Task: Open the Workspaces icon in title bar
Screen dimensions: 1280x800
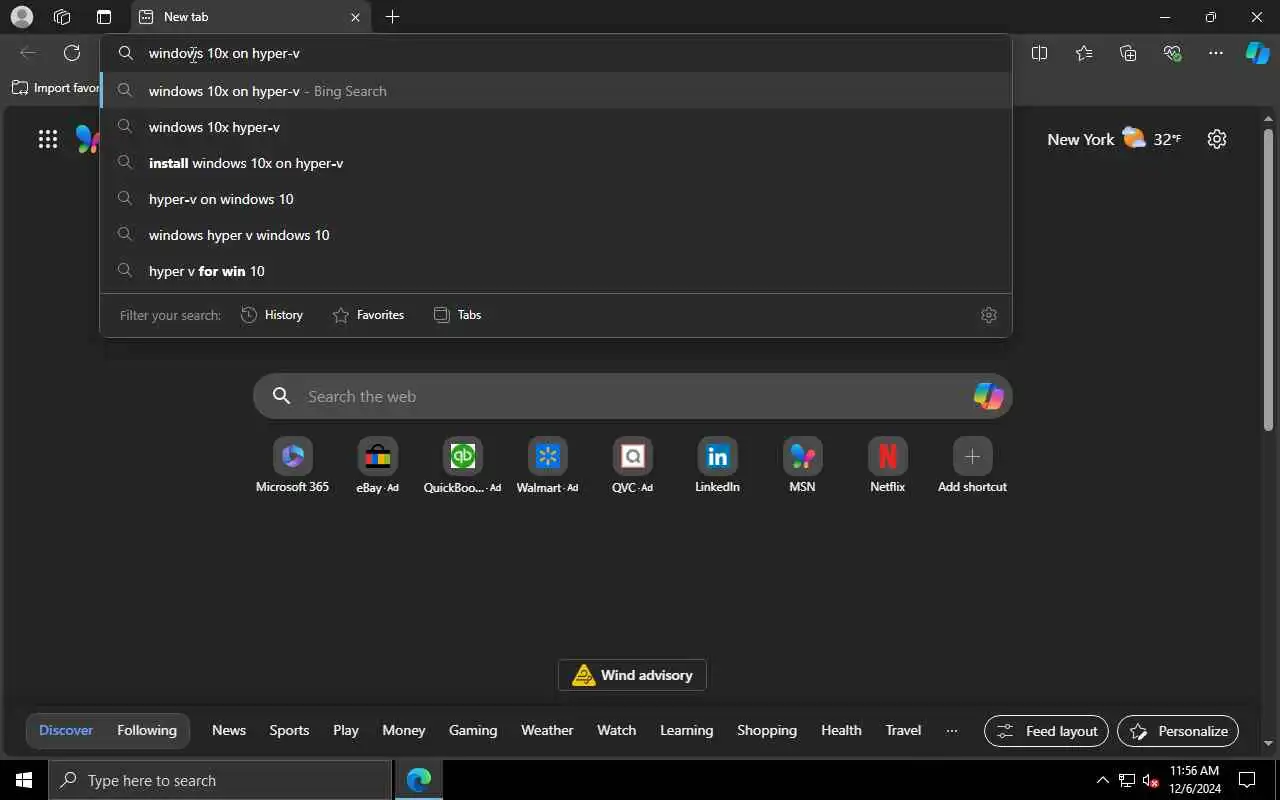Action: click(x=62, y=17)
